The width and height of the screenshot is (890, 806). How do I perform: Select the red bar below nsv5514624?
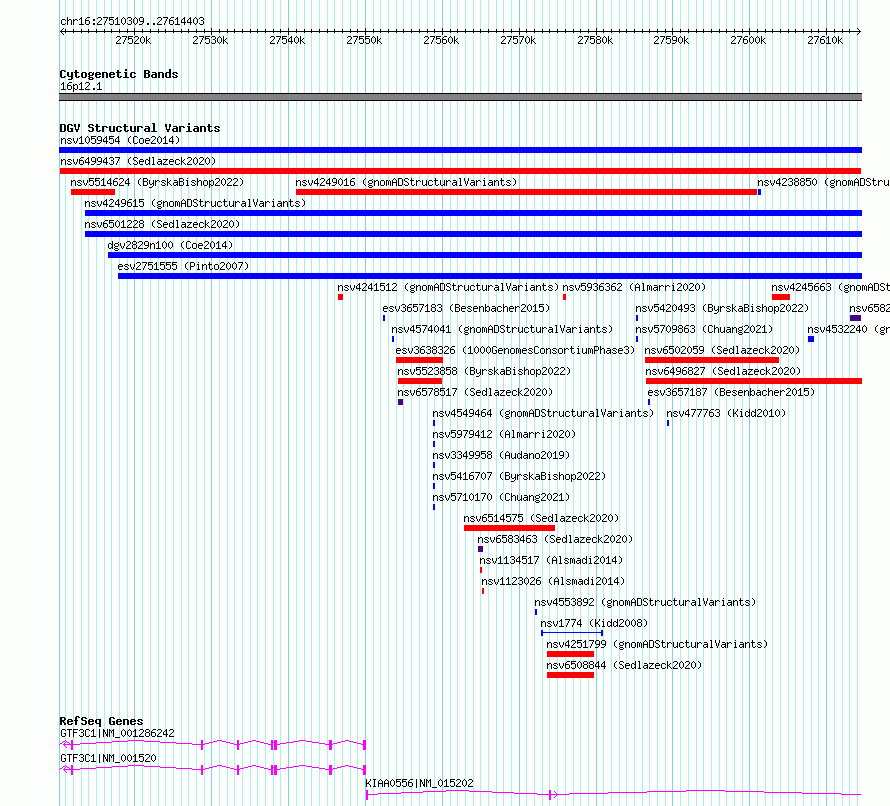tap(93, 192)
